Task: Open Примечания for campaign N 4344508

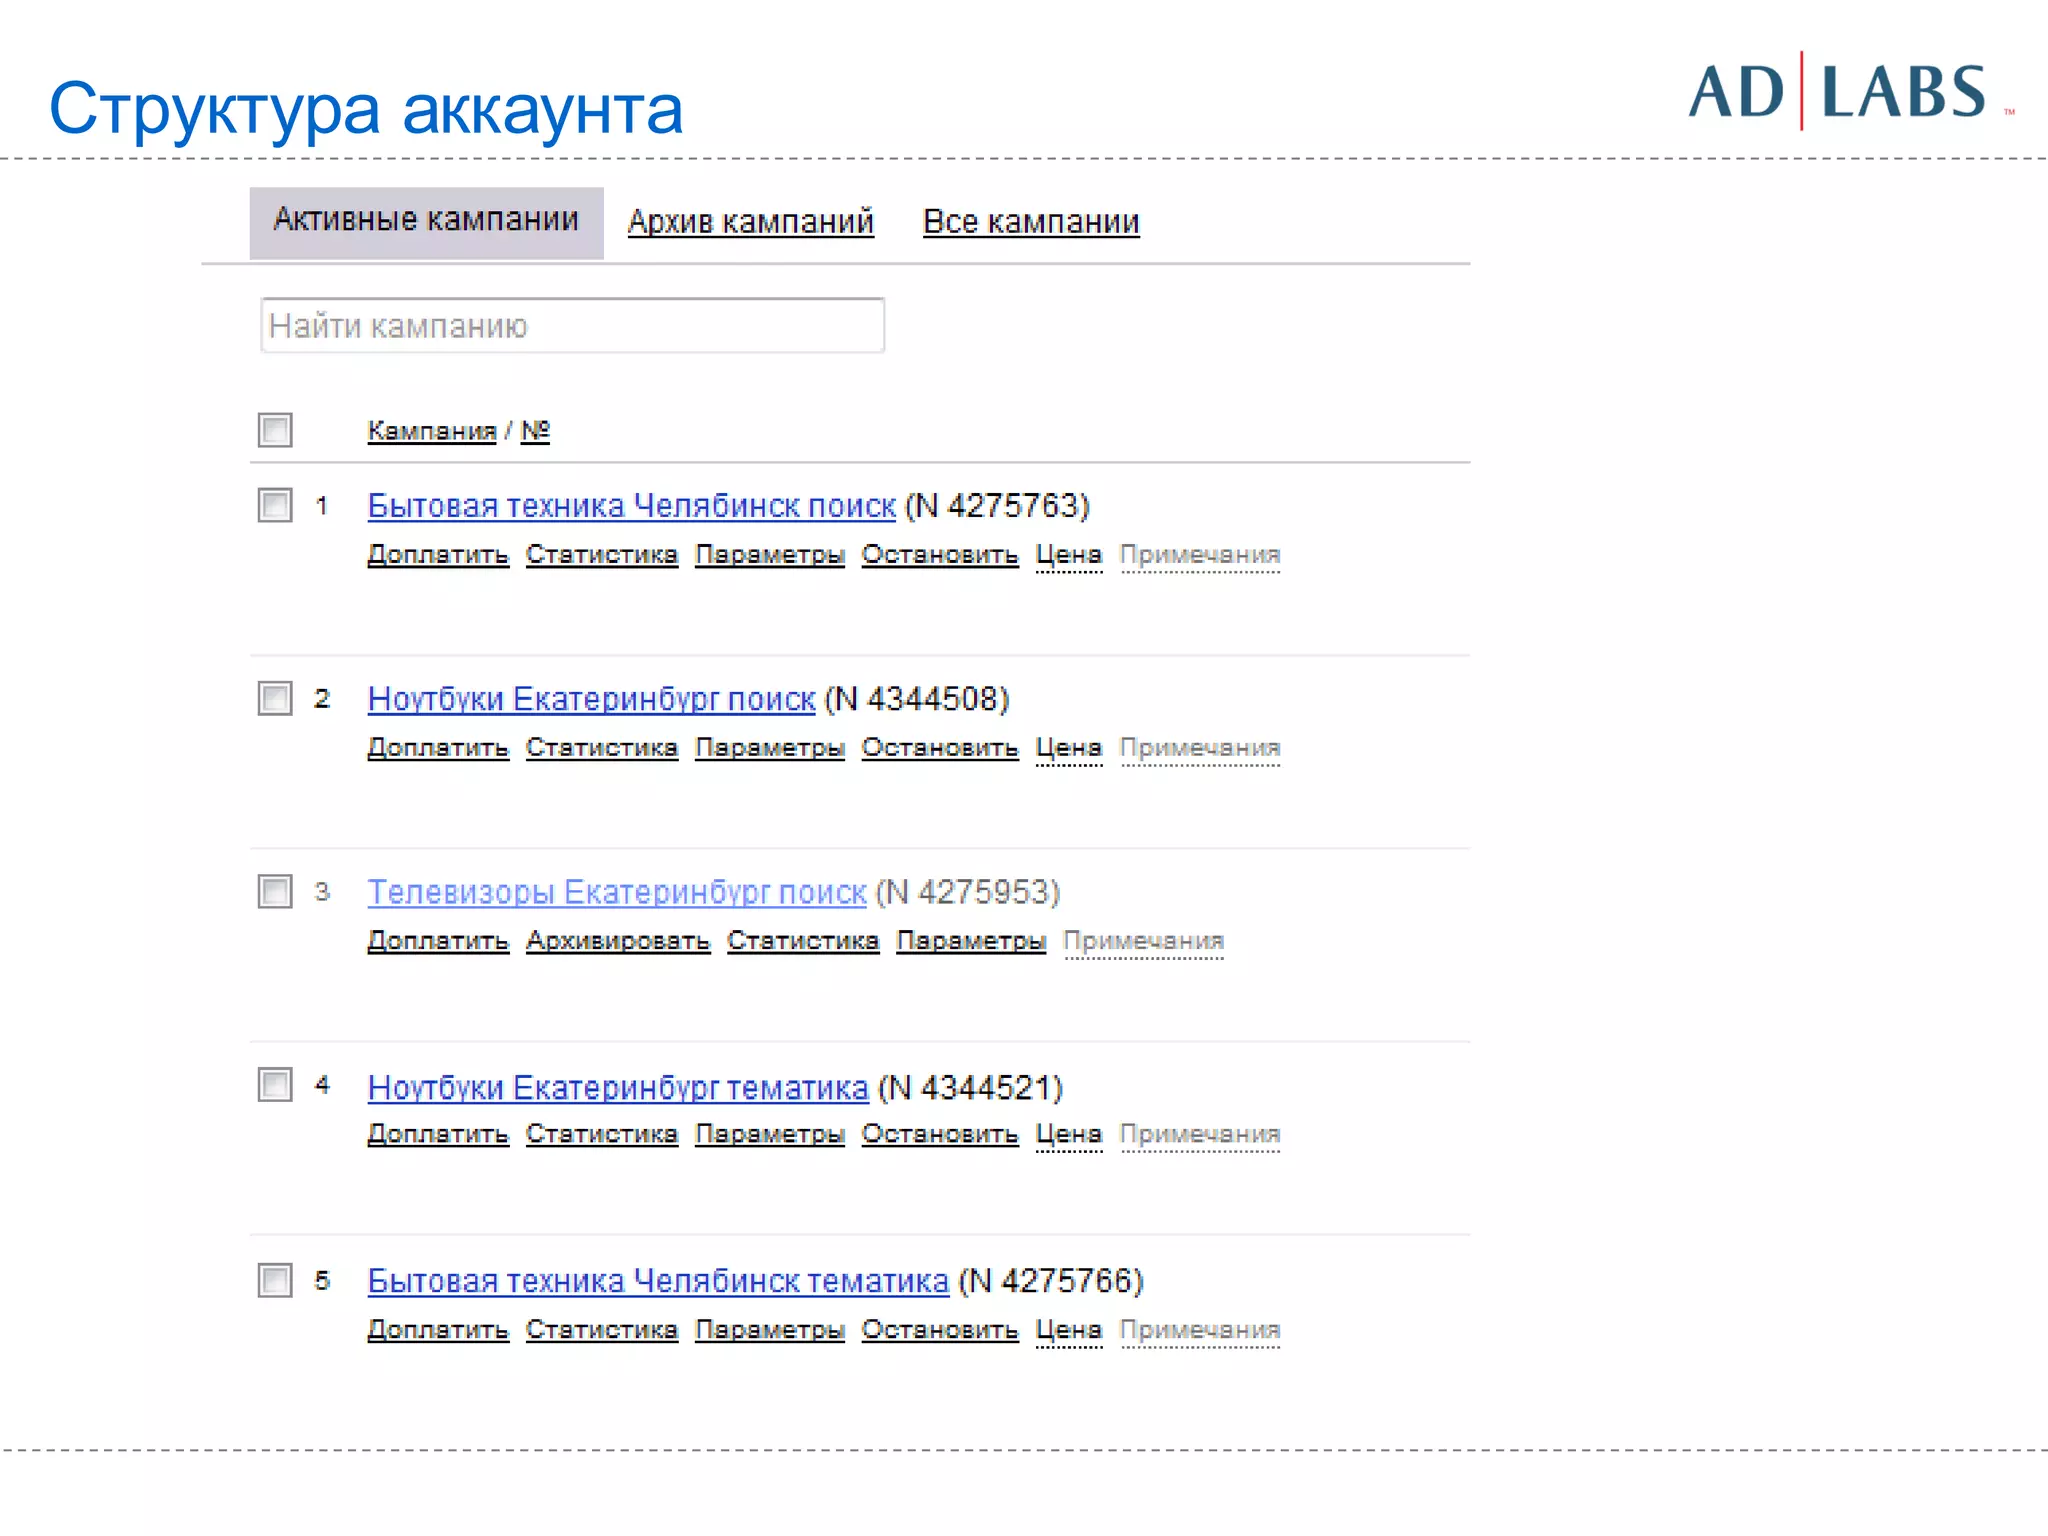Action: coord(1200,748)
